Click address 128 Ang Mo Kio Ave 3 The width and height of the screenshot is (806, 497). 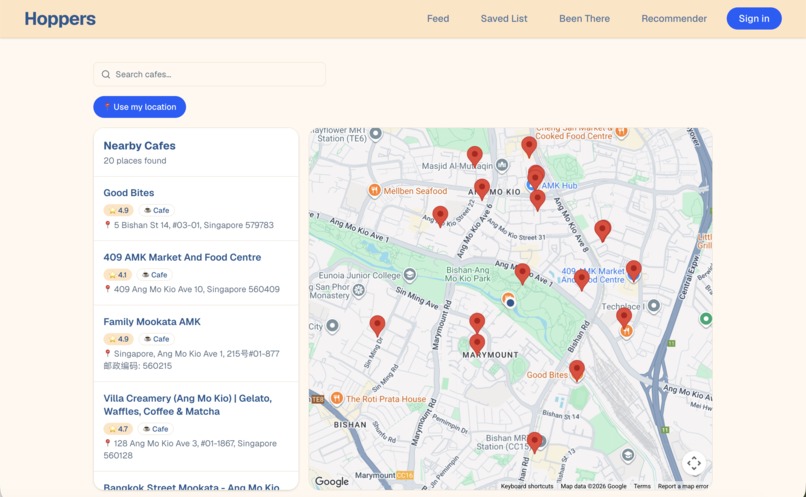point(190,449)
